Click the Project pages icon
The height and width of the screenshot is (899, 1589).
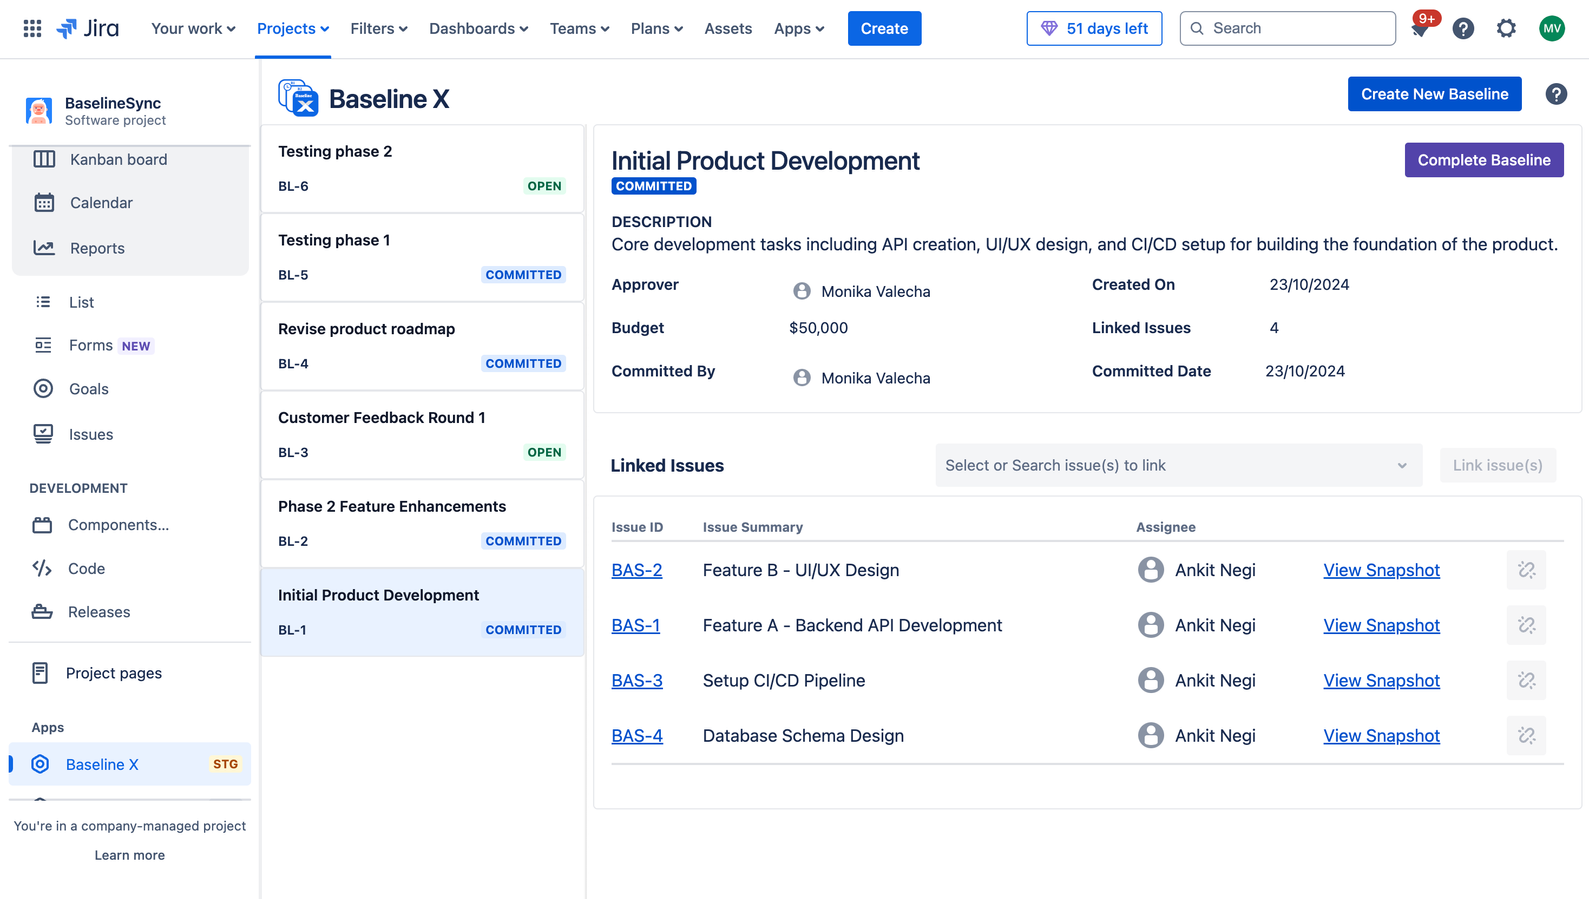40,673
